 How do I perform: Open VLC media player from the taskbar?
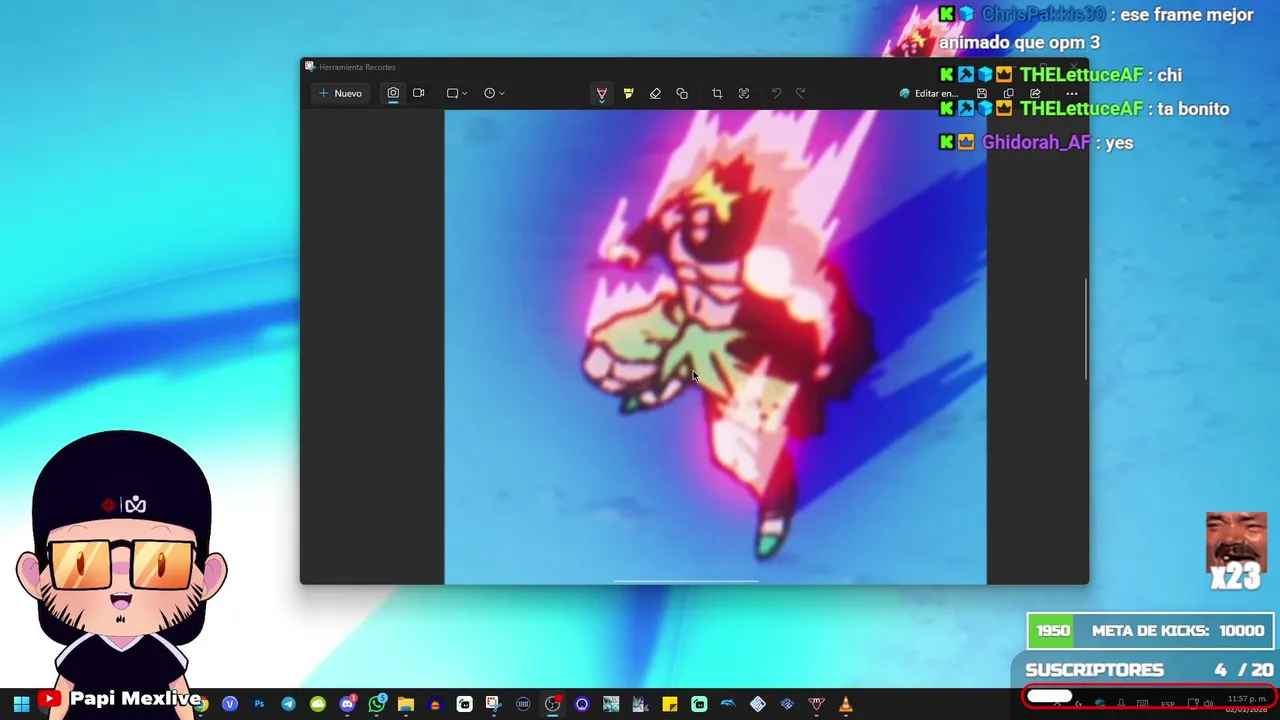[846, 704]
